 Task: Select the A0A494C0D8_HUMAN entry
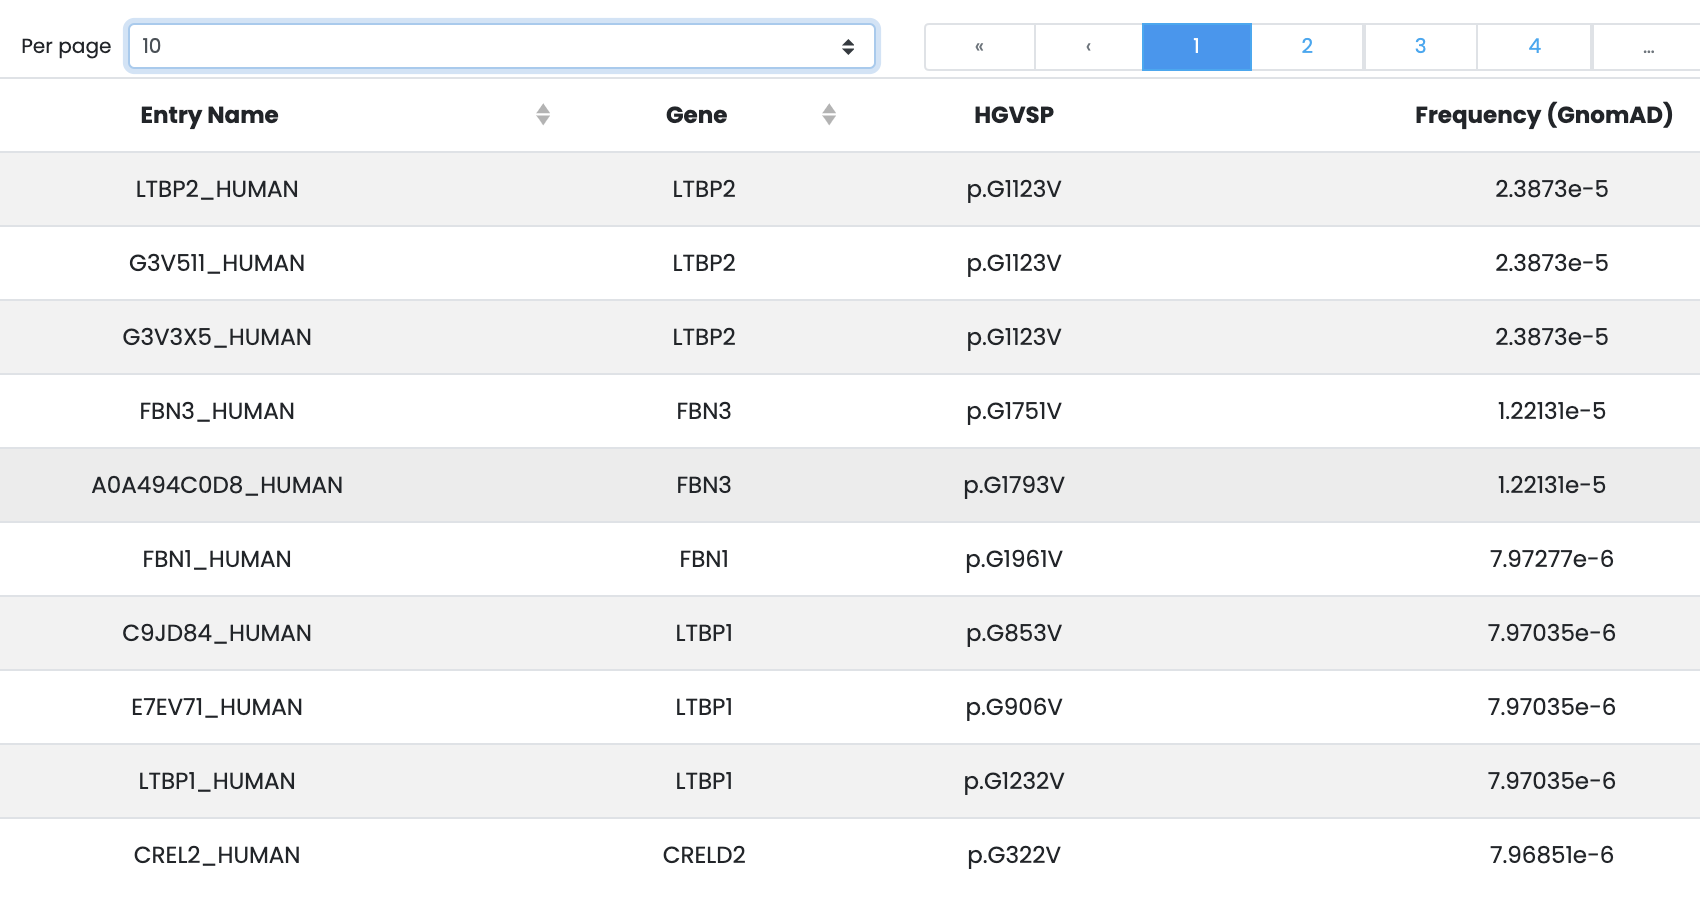coord(217,485)
